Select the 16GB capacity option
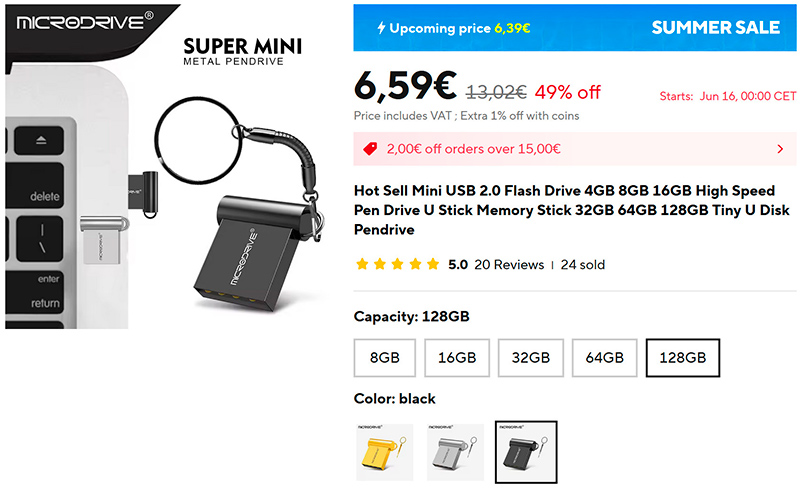This screenshot has height=489, width=800. (456, 357)
